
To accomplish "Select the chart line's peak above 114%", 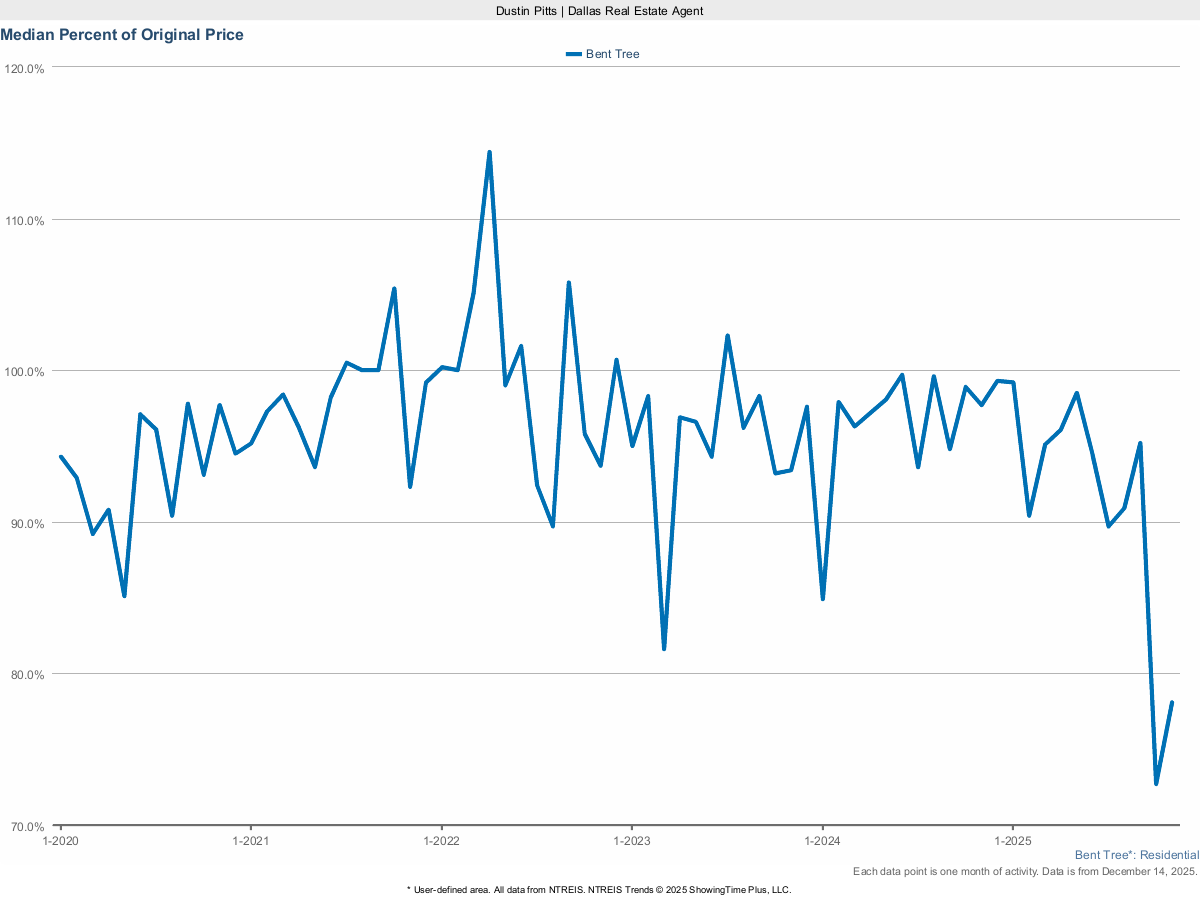I will (488, 151).
